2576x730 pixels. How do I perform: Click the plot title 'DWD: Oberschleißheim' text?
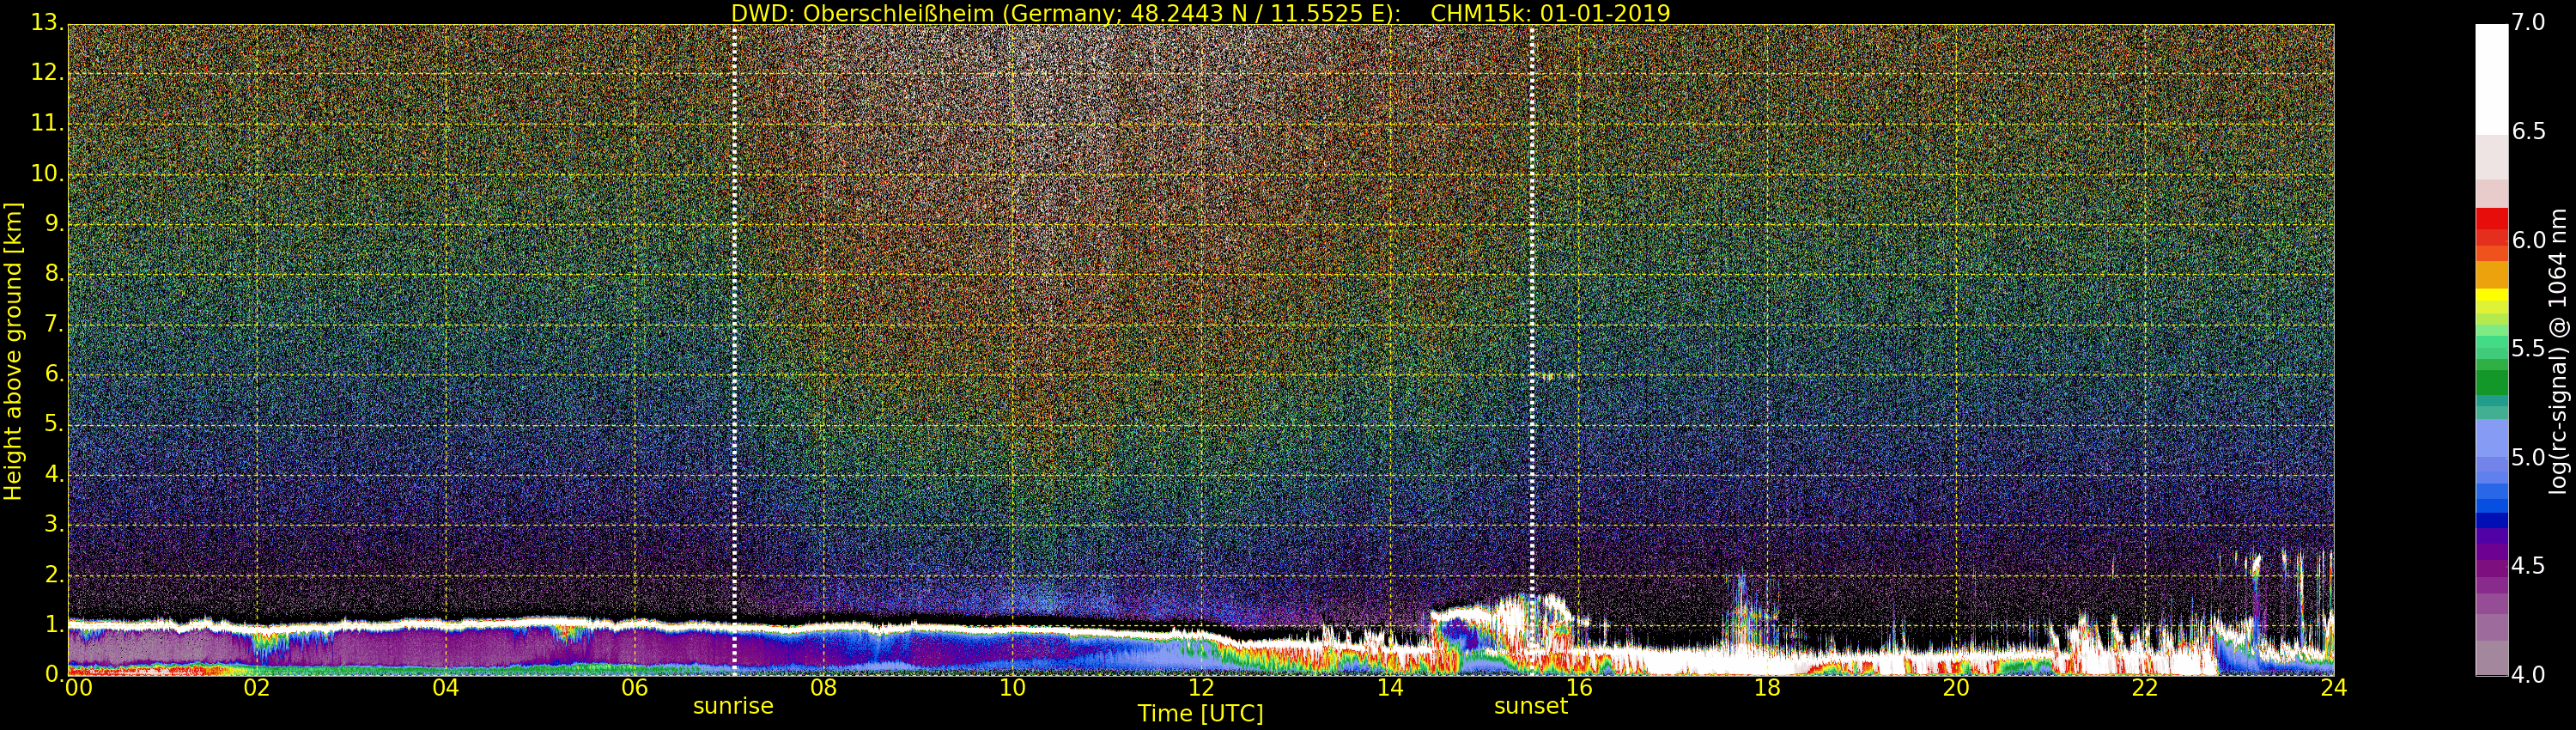pos(862,13)
